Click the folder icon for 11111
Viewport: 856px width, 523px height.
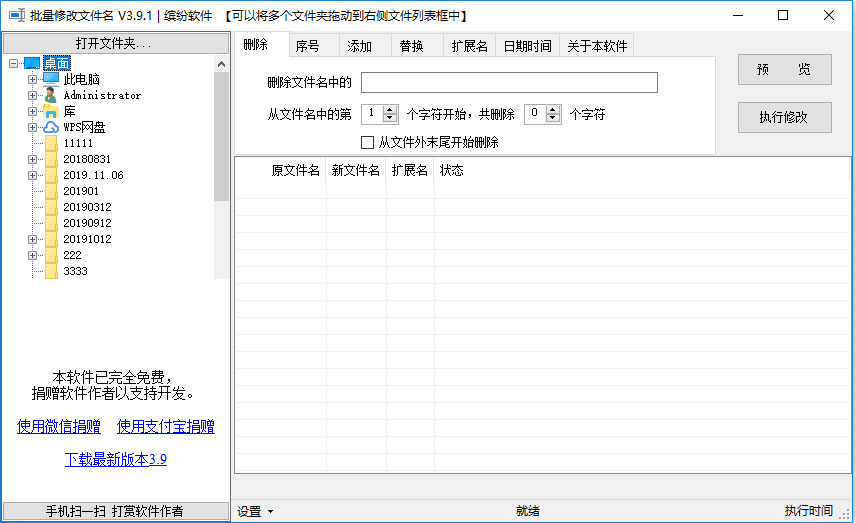(51, 143)
